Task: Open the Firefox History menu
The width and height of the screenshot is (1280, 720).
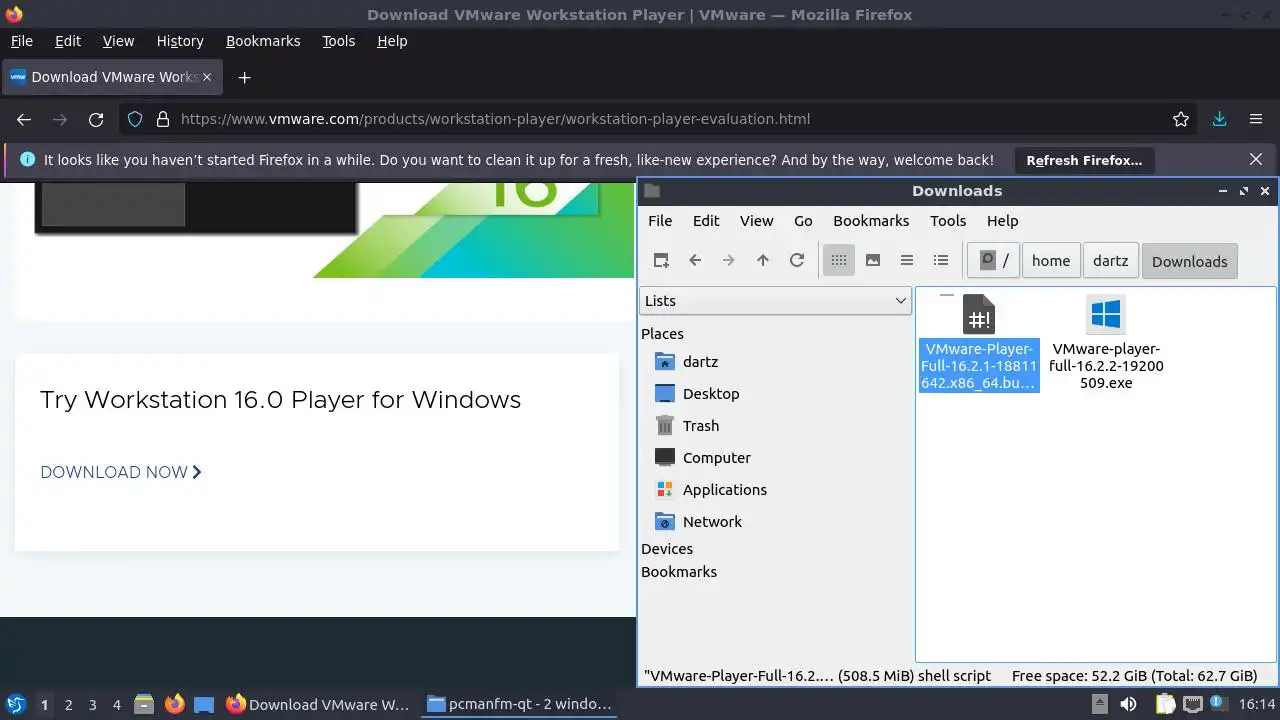Action: point(180,41)
